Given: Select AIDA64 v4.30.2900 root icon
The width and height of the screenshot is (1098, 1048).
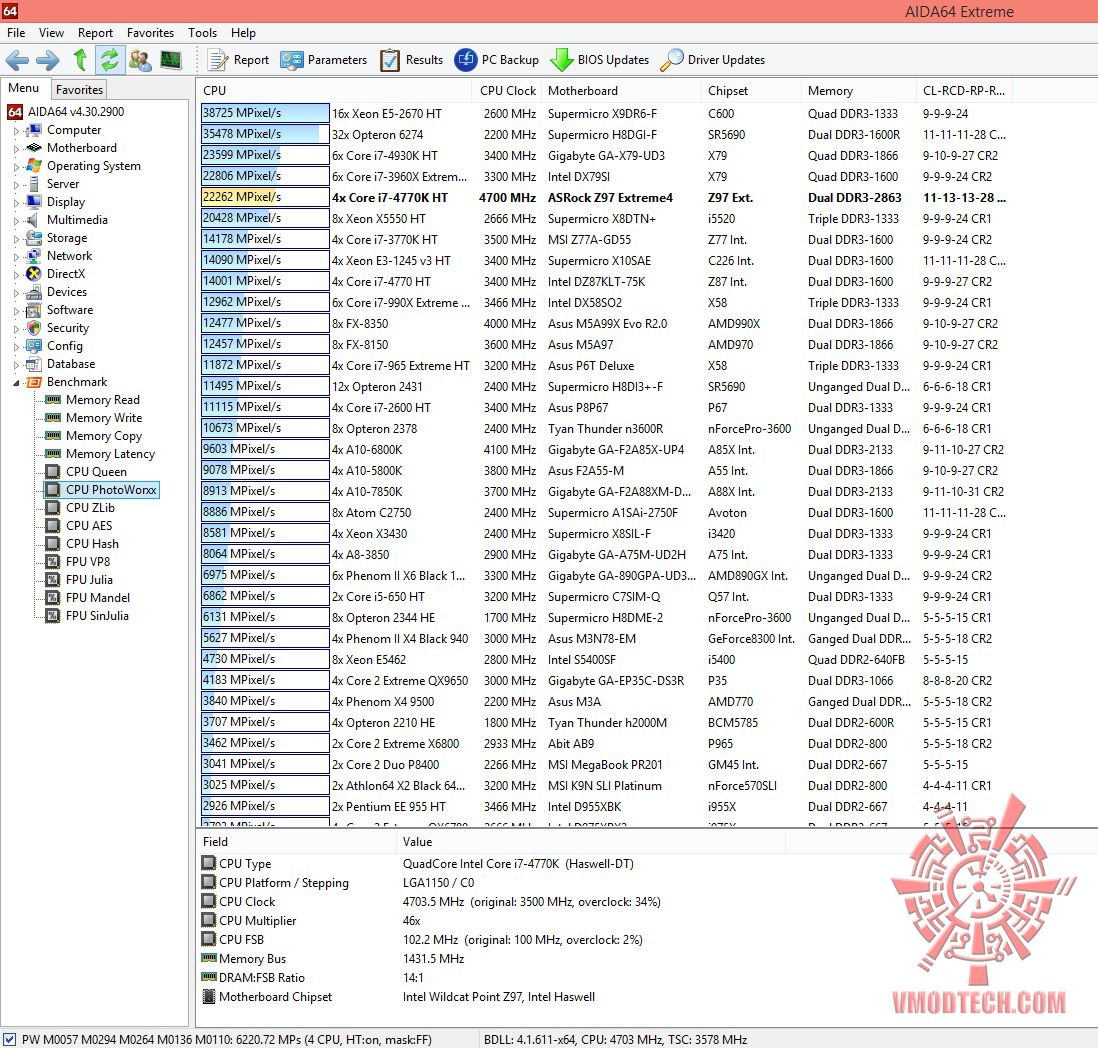Looking at the screenshot, I should click(x=15, y=112).
